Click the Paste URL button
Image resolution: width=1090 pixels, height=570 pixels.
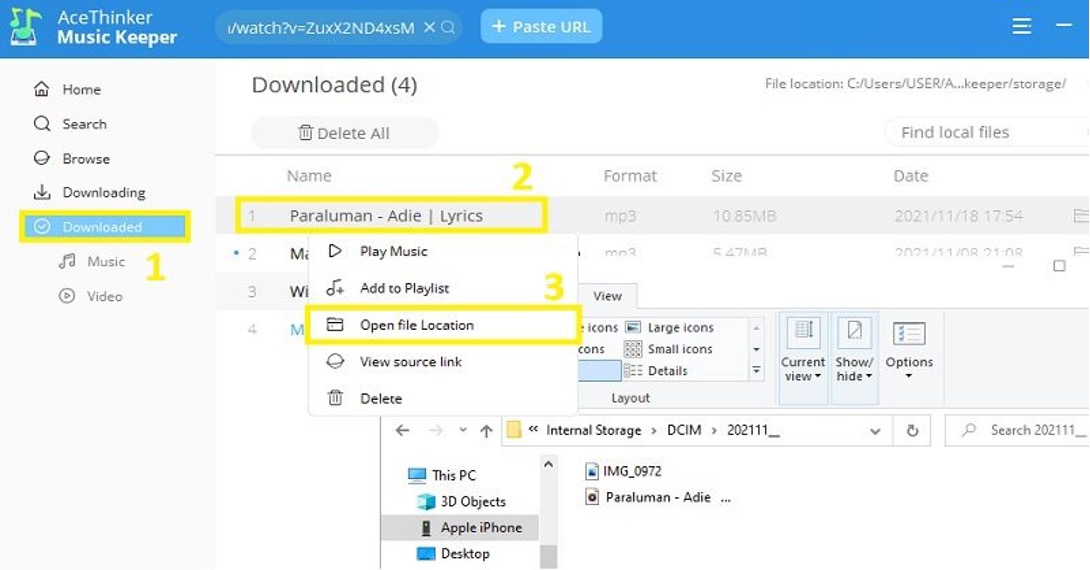541,26
